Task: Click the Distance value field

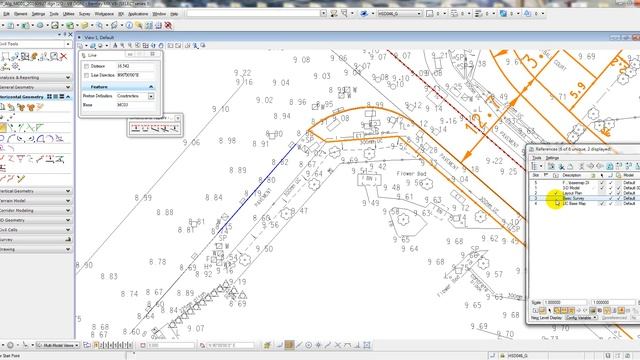Action: point(135,66)
